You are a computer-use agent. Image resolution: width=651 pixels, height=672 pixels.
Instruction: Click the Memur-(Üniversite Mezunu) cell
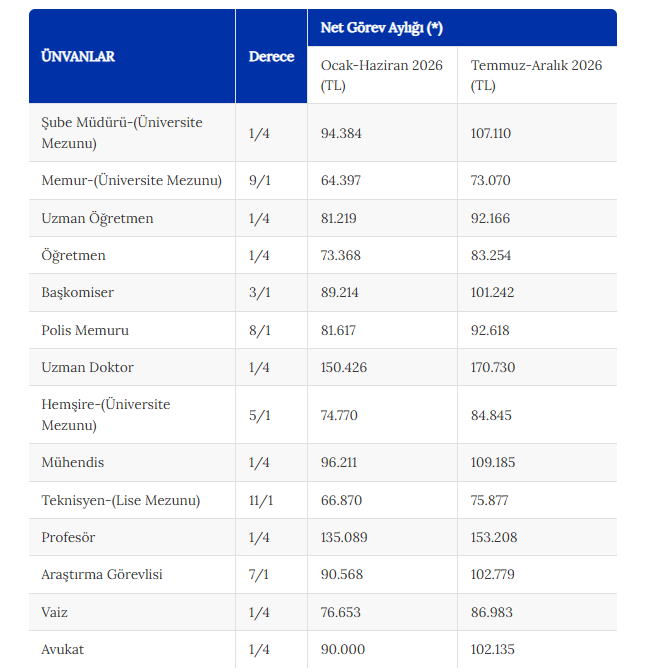[132, 180]
